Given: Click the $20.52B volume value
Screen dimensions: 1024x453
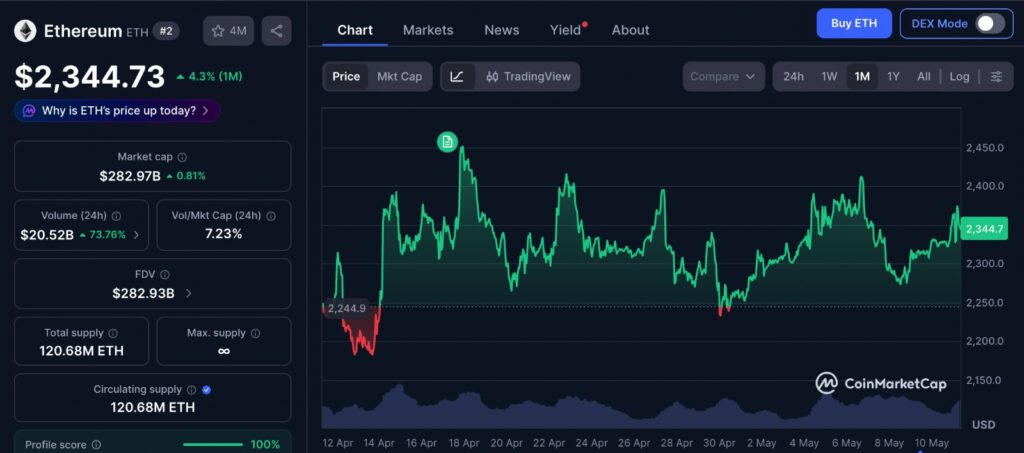Looking at the screenshot, I should click(47, 235).
